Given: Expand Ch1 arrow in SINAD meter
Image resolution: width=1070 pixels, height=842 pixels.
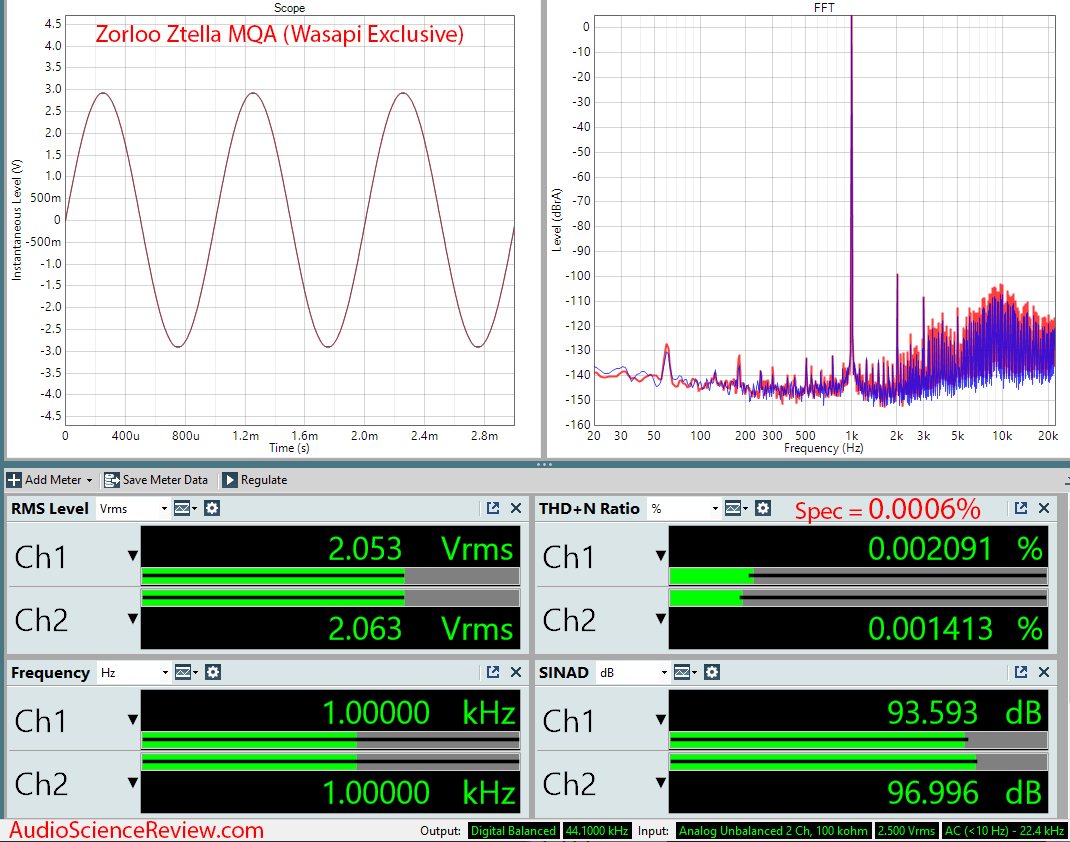Looking at the screenshot, I should (x=661, y=720).
